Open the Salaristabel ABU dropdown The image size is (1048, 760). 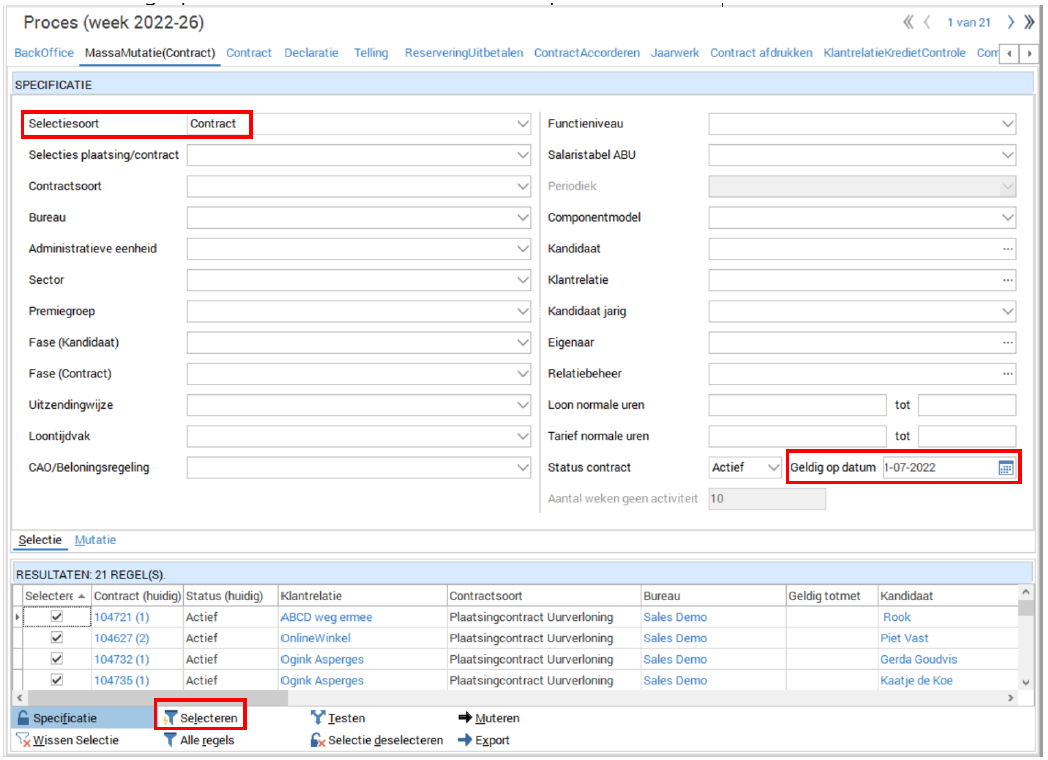(1007, 155)
